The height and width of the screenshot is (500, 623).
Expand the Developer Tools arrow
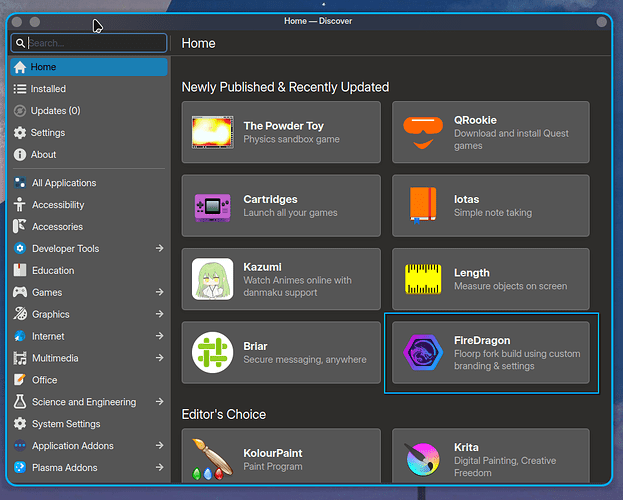point(159,248)
